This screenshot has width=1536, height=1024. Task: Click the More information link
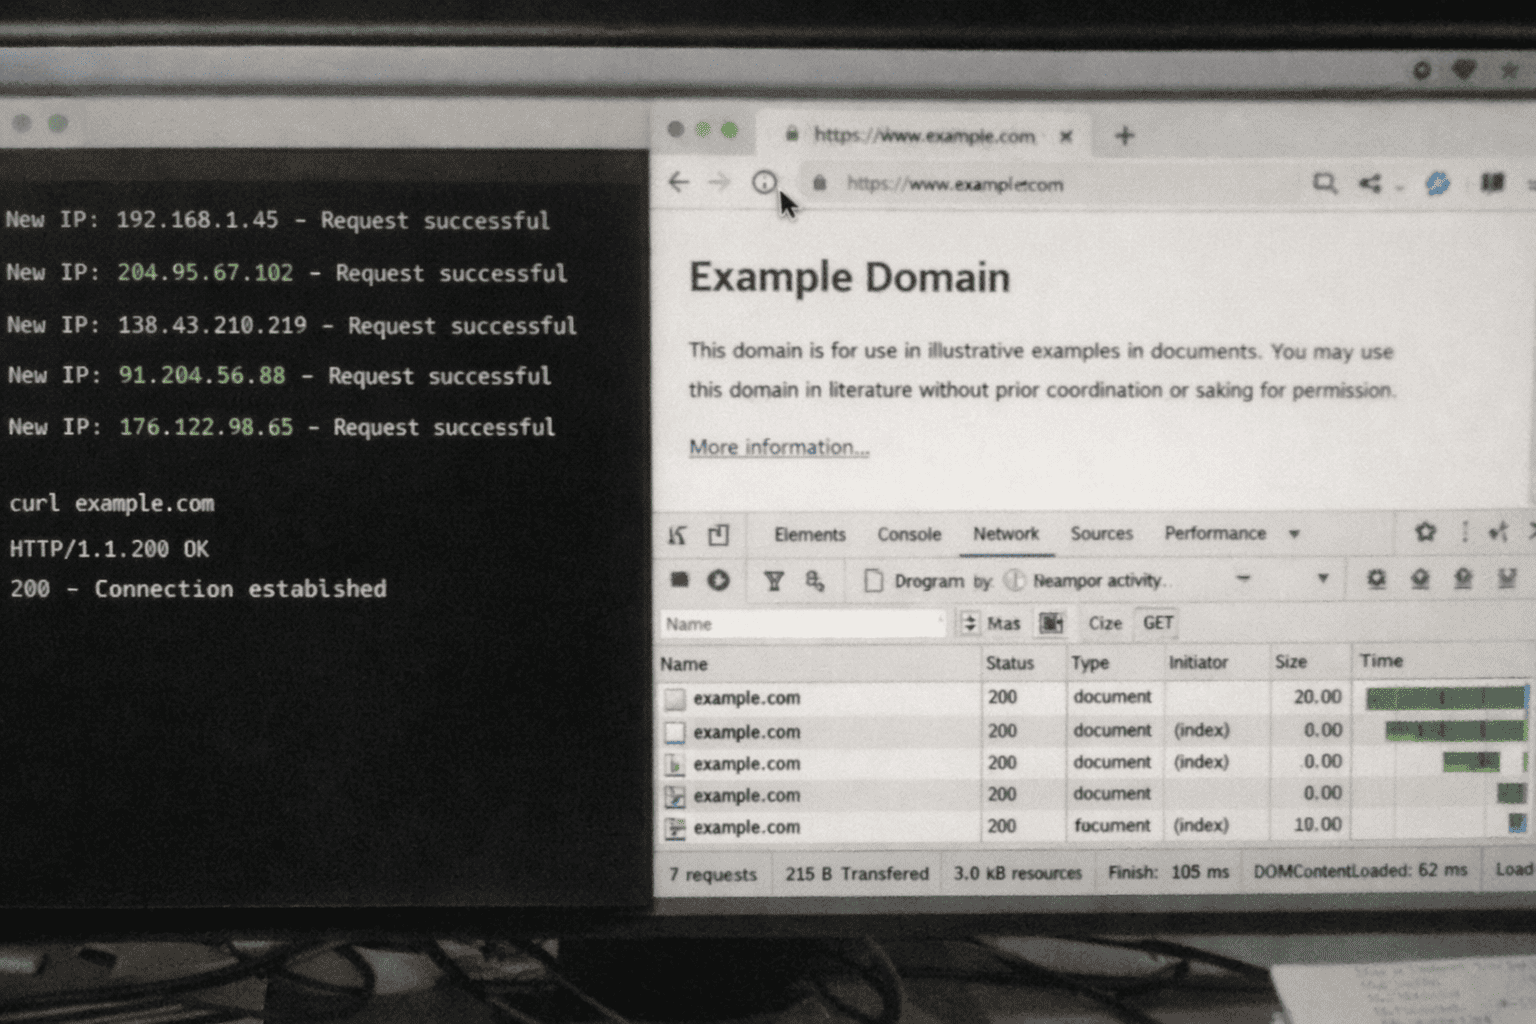779,447
